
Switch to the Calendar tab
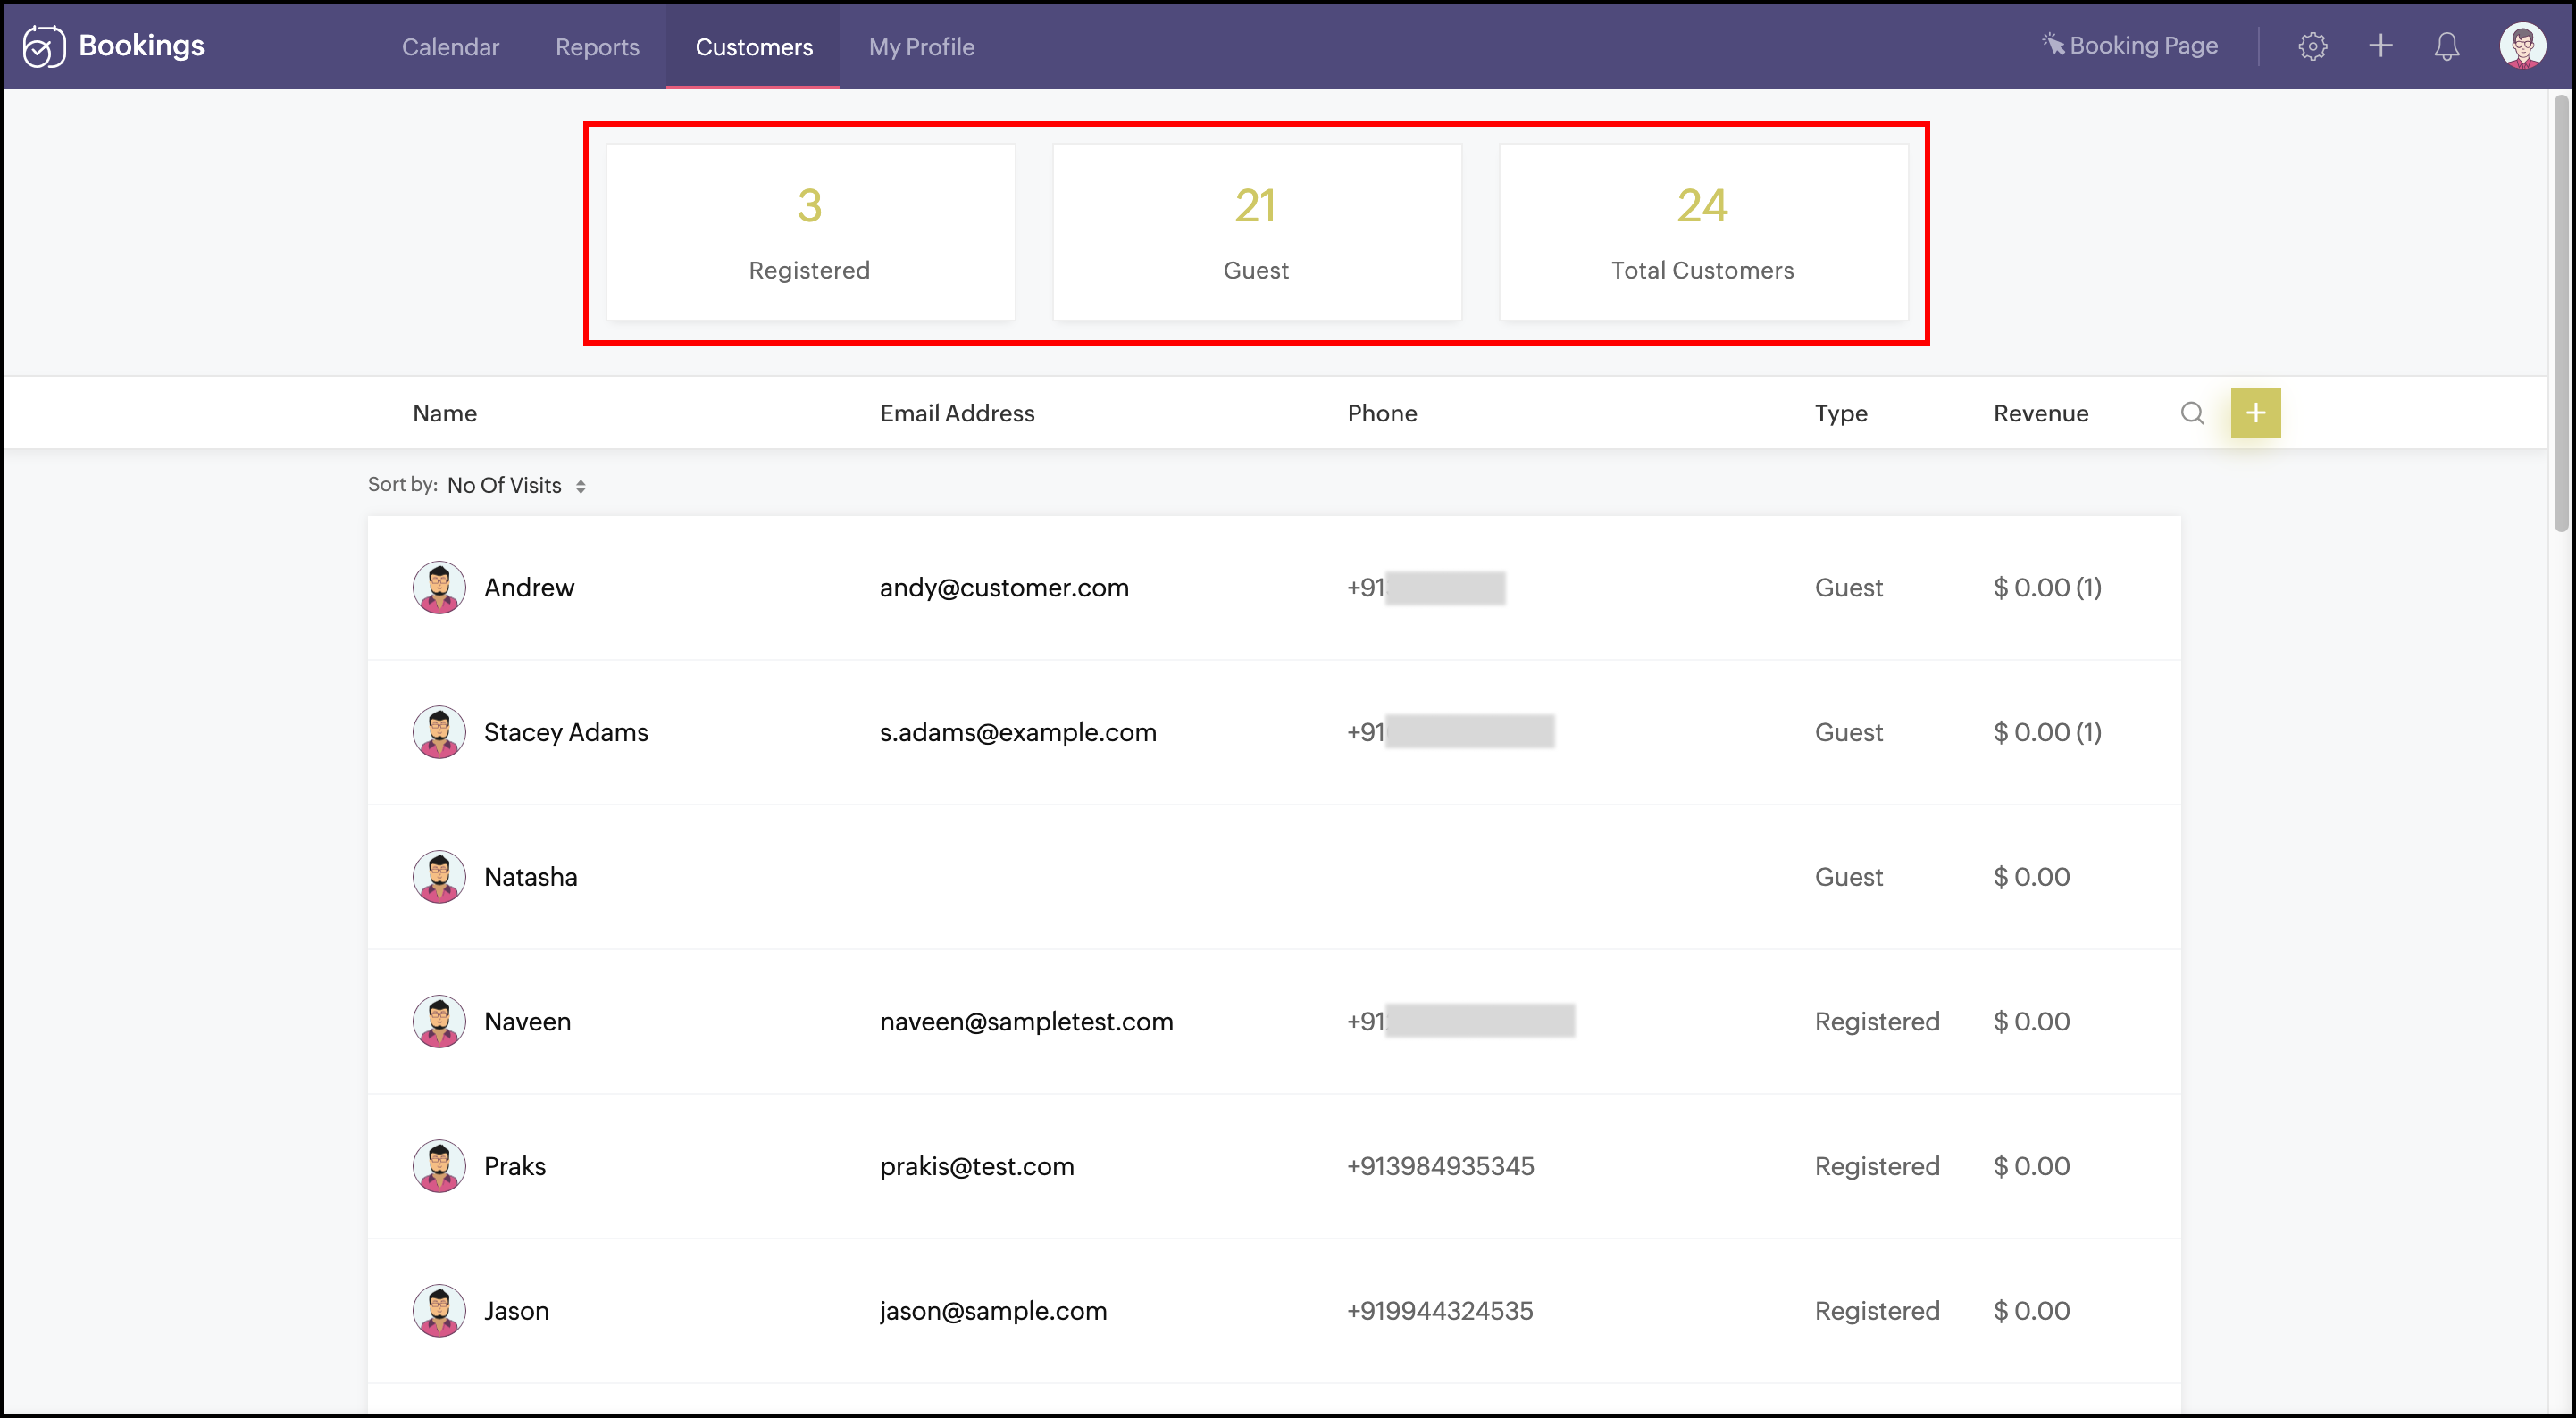[450, 47]
